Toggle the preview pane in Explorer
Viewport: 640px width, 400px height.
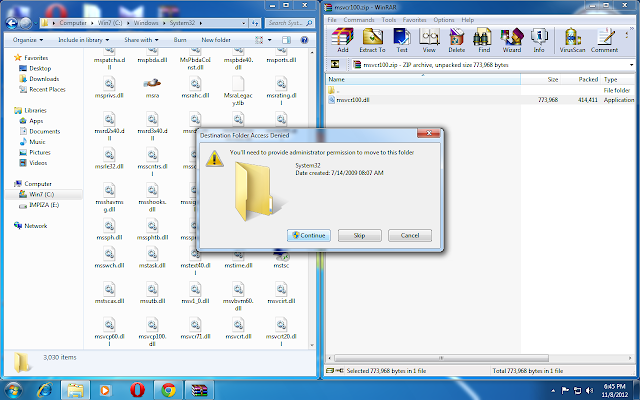[286, 40]
